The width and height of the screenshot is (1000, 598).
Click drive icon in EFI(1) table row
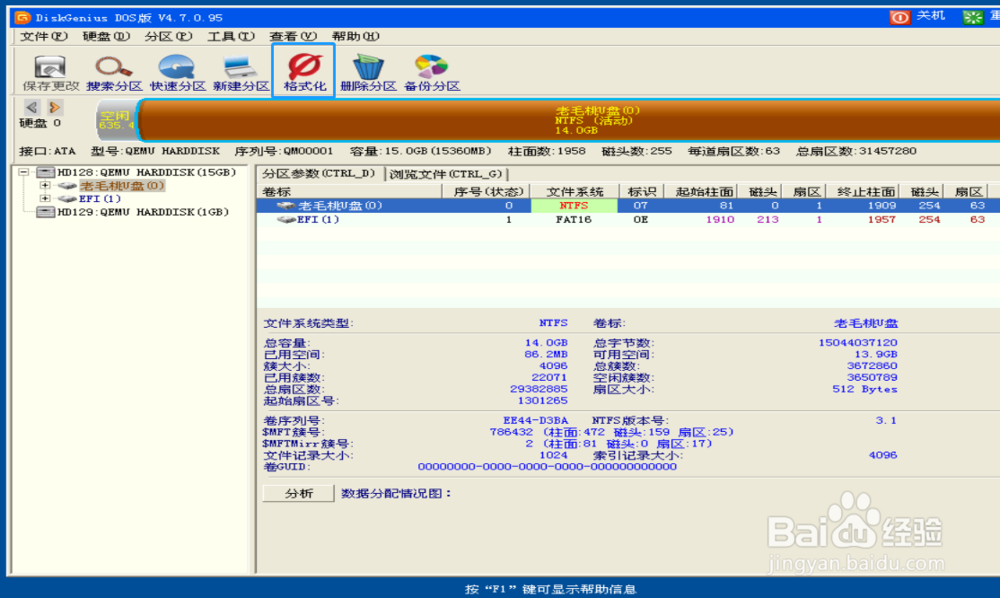286,219
